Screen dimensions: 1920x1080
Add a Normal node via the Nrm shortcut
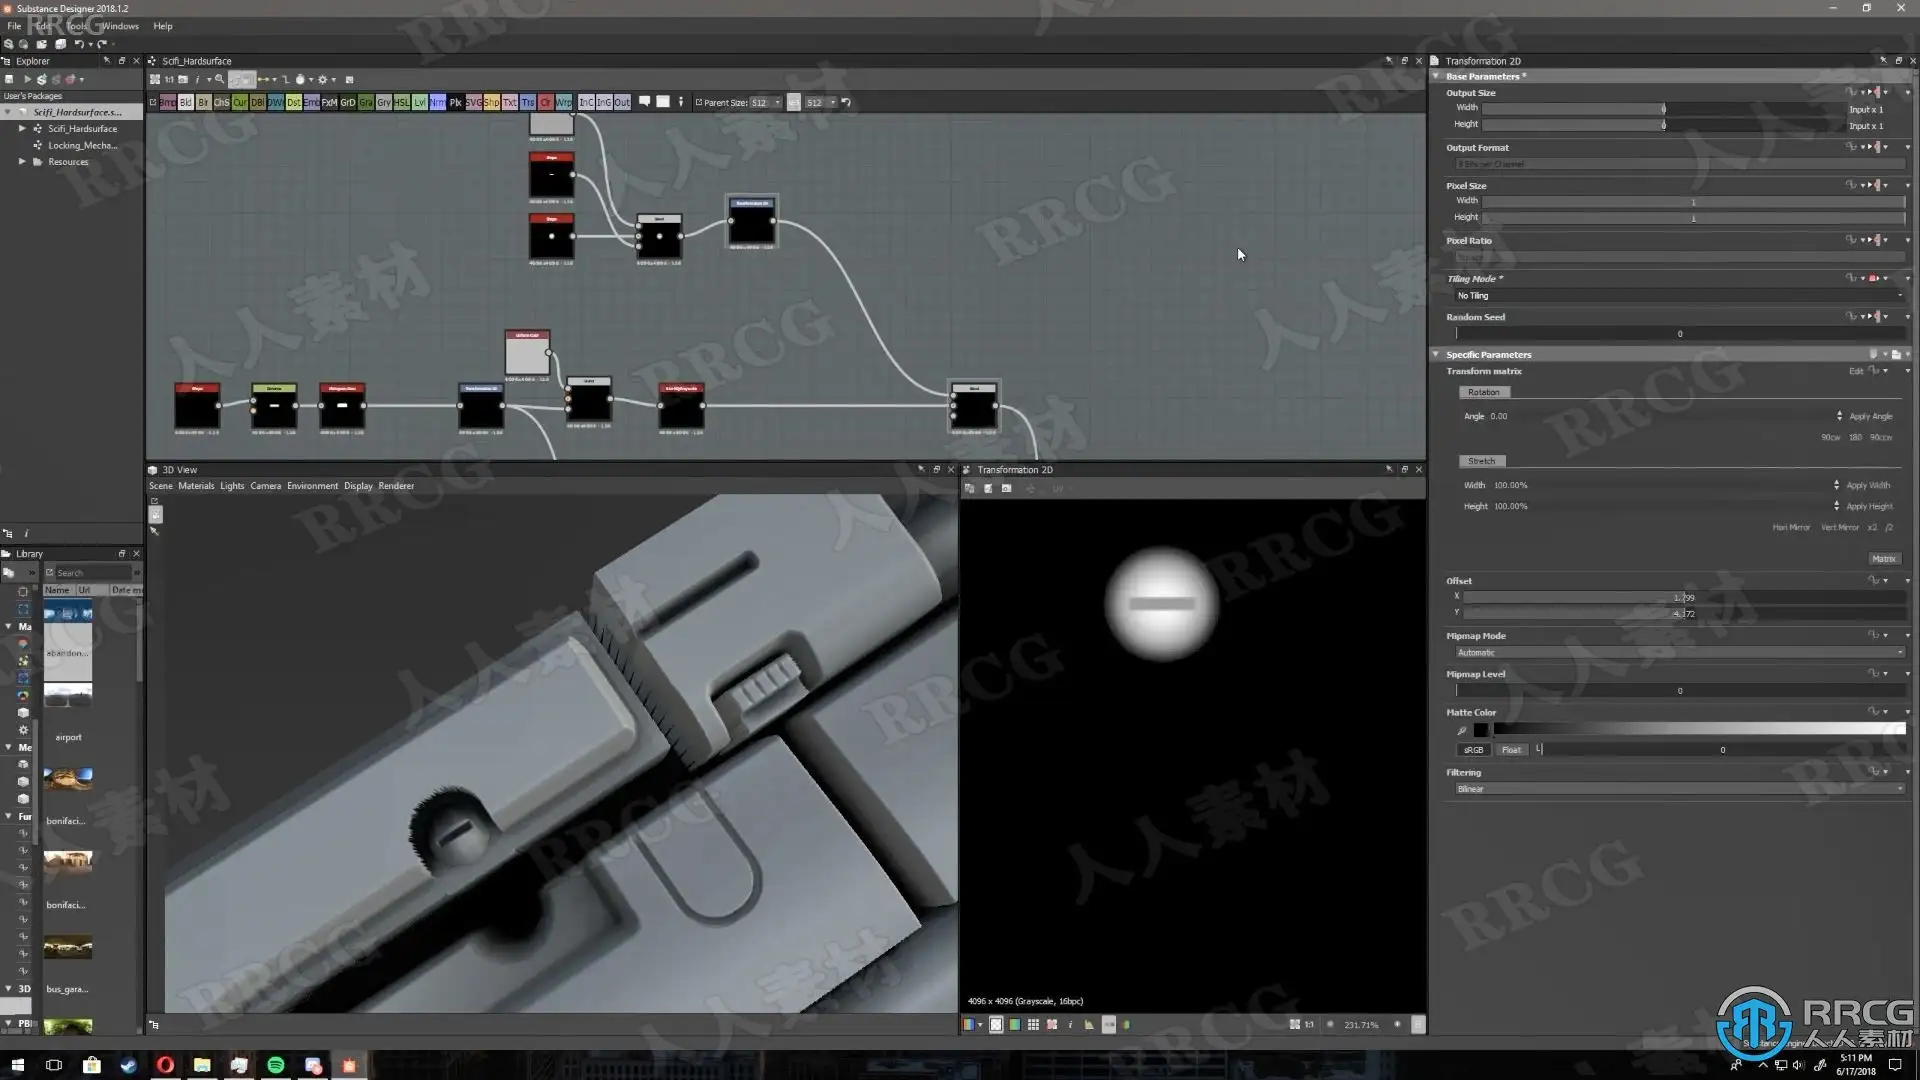(438, 102)
